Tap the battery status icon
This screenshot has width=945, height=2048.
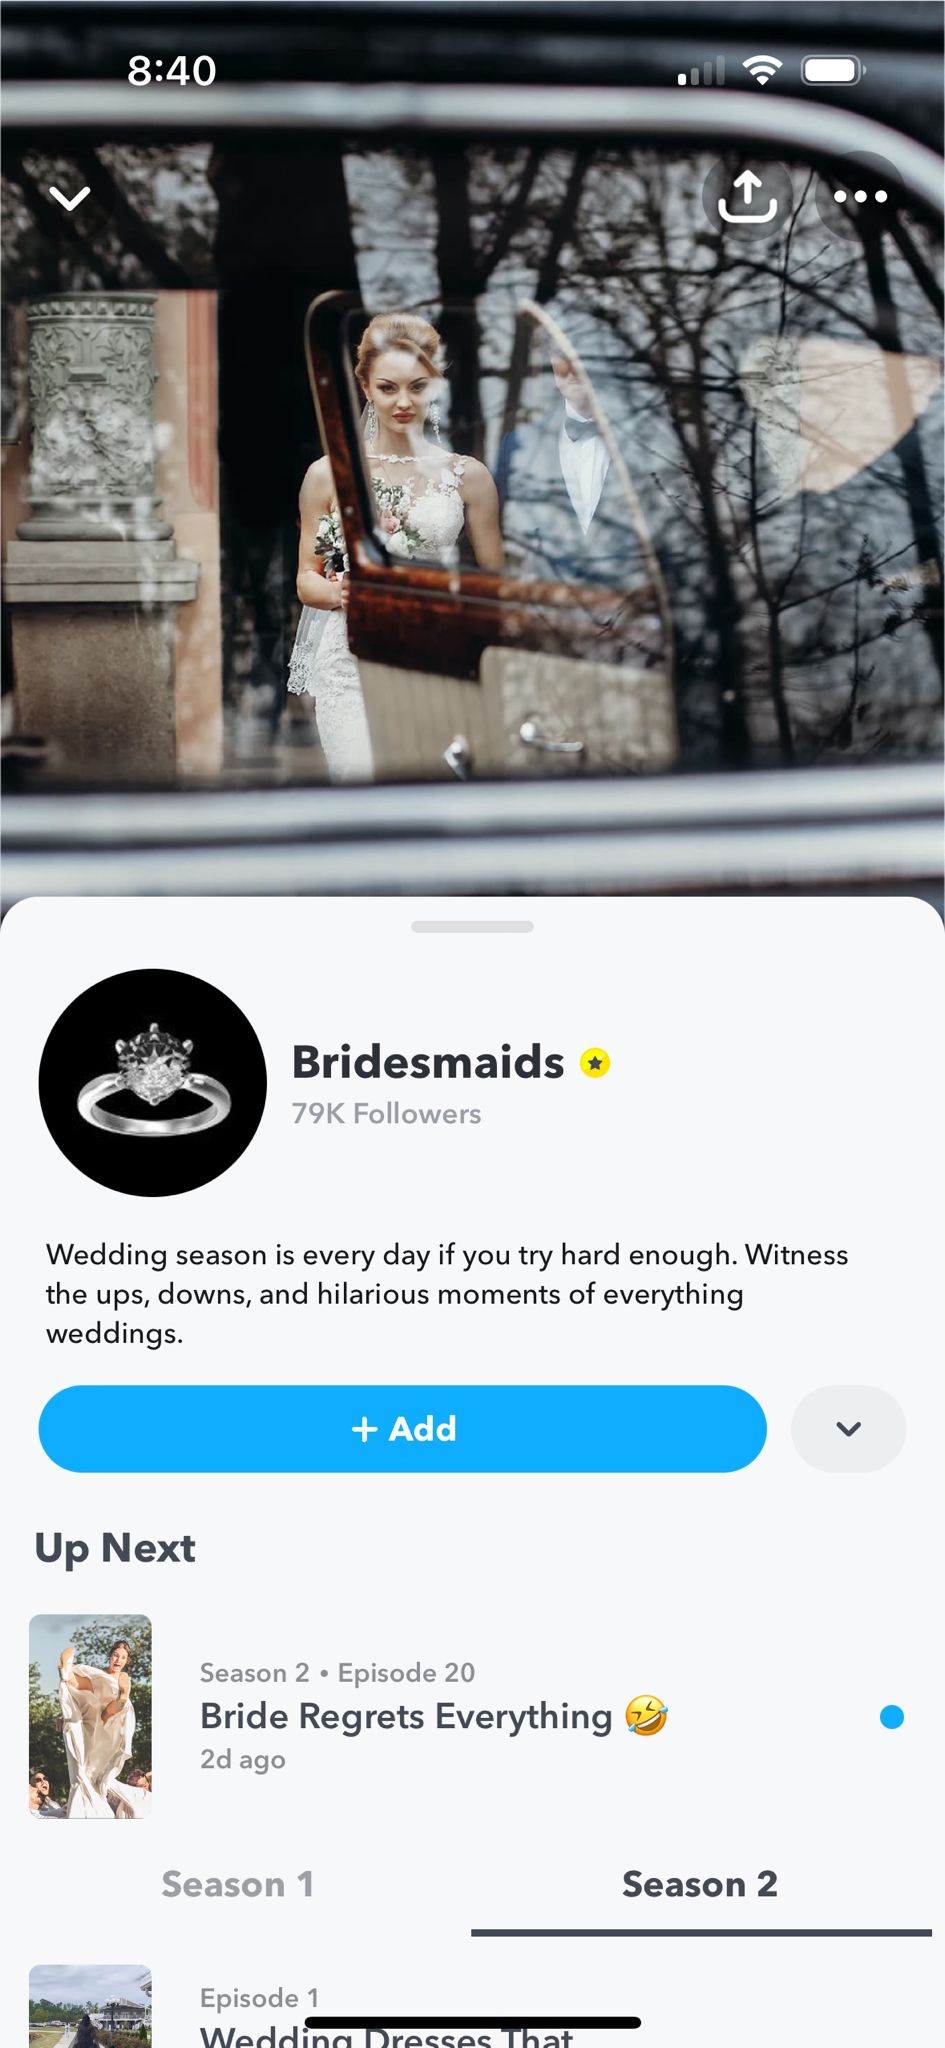[x=832, y=70]
